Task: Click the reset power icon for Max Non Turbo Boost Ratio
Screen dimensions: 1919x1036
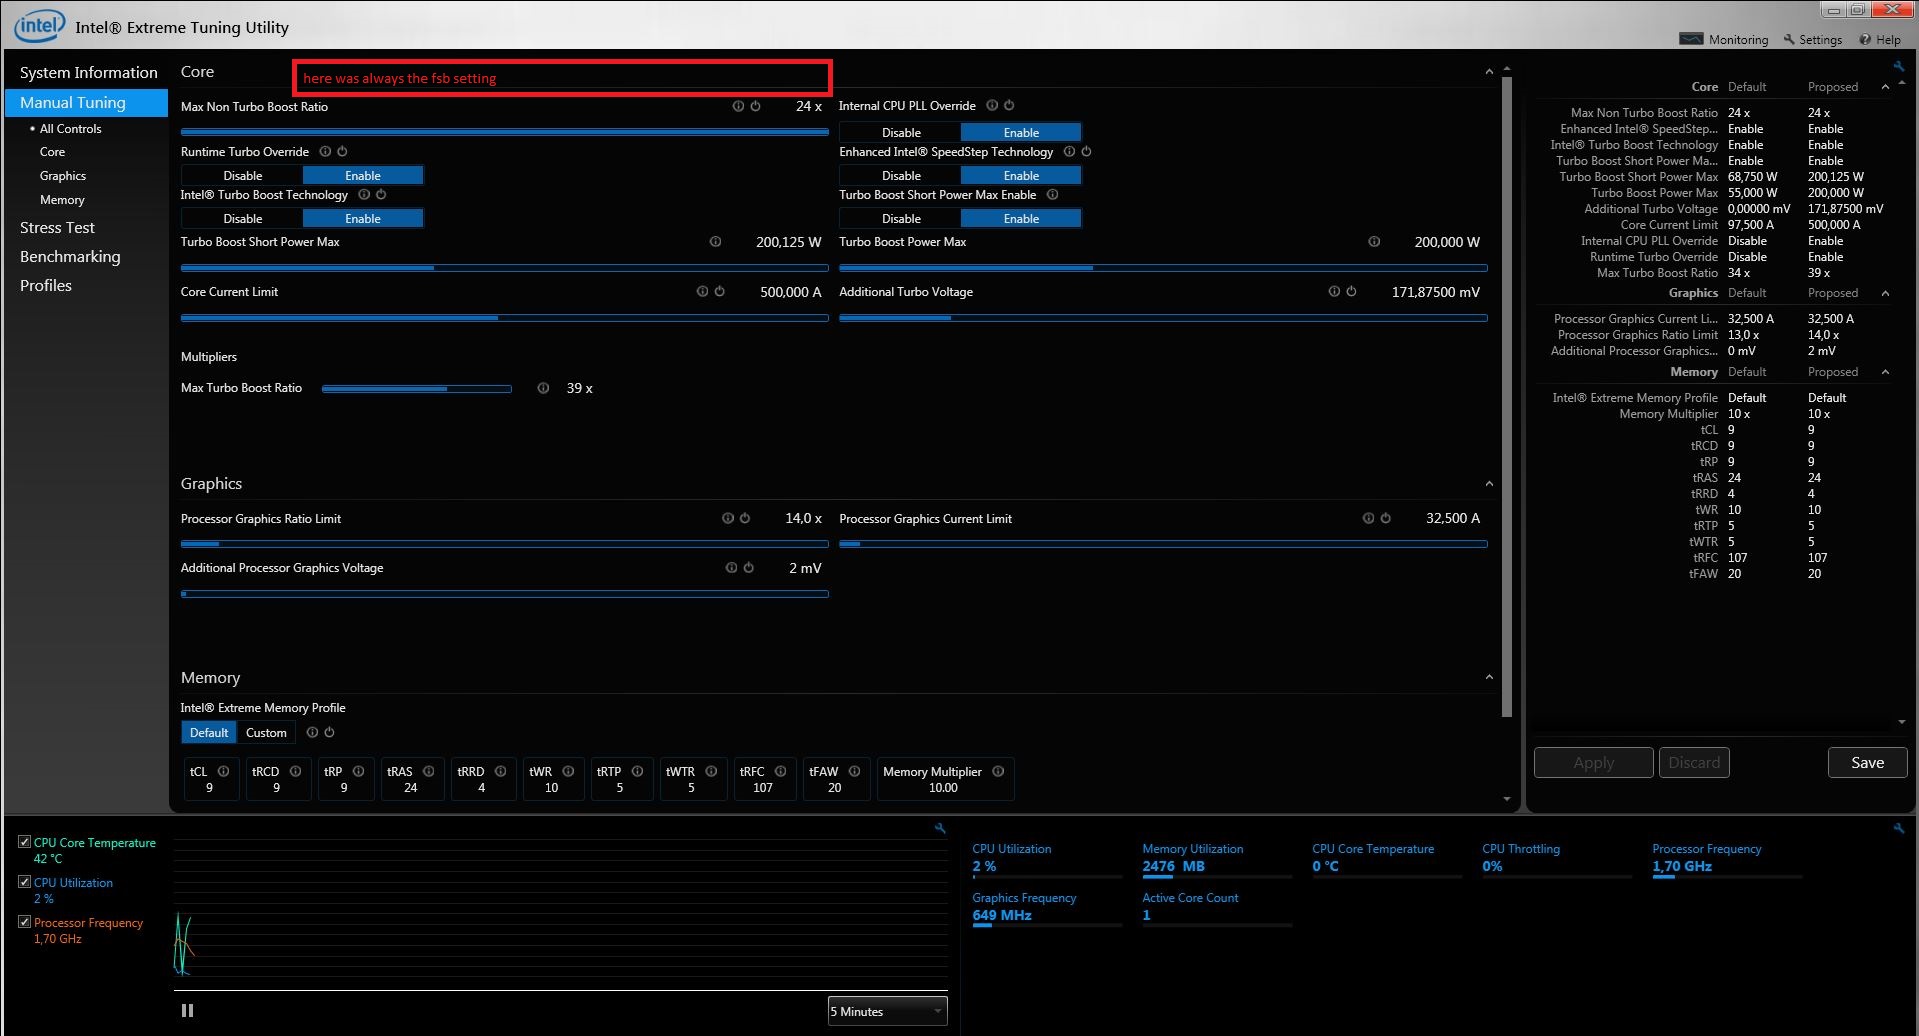Action: pos(755,106)
